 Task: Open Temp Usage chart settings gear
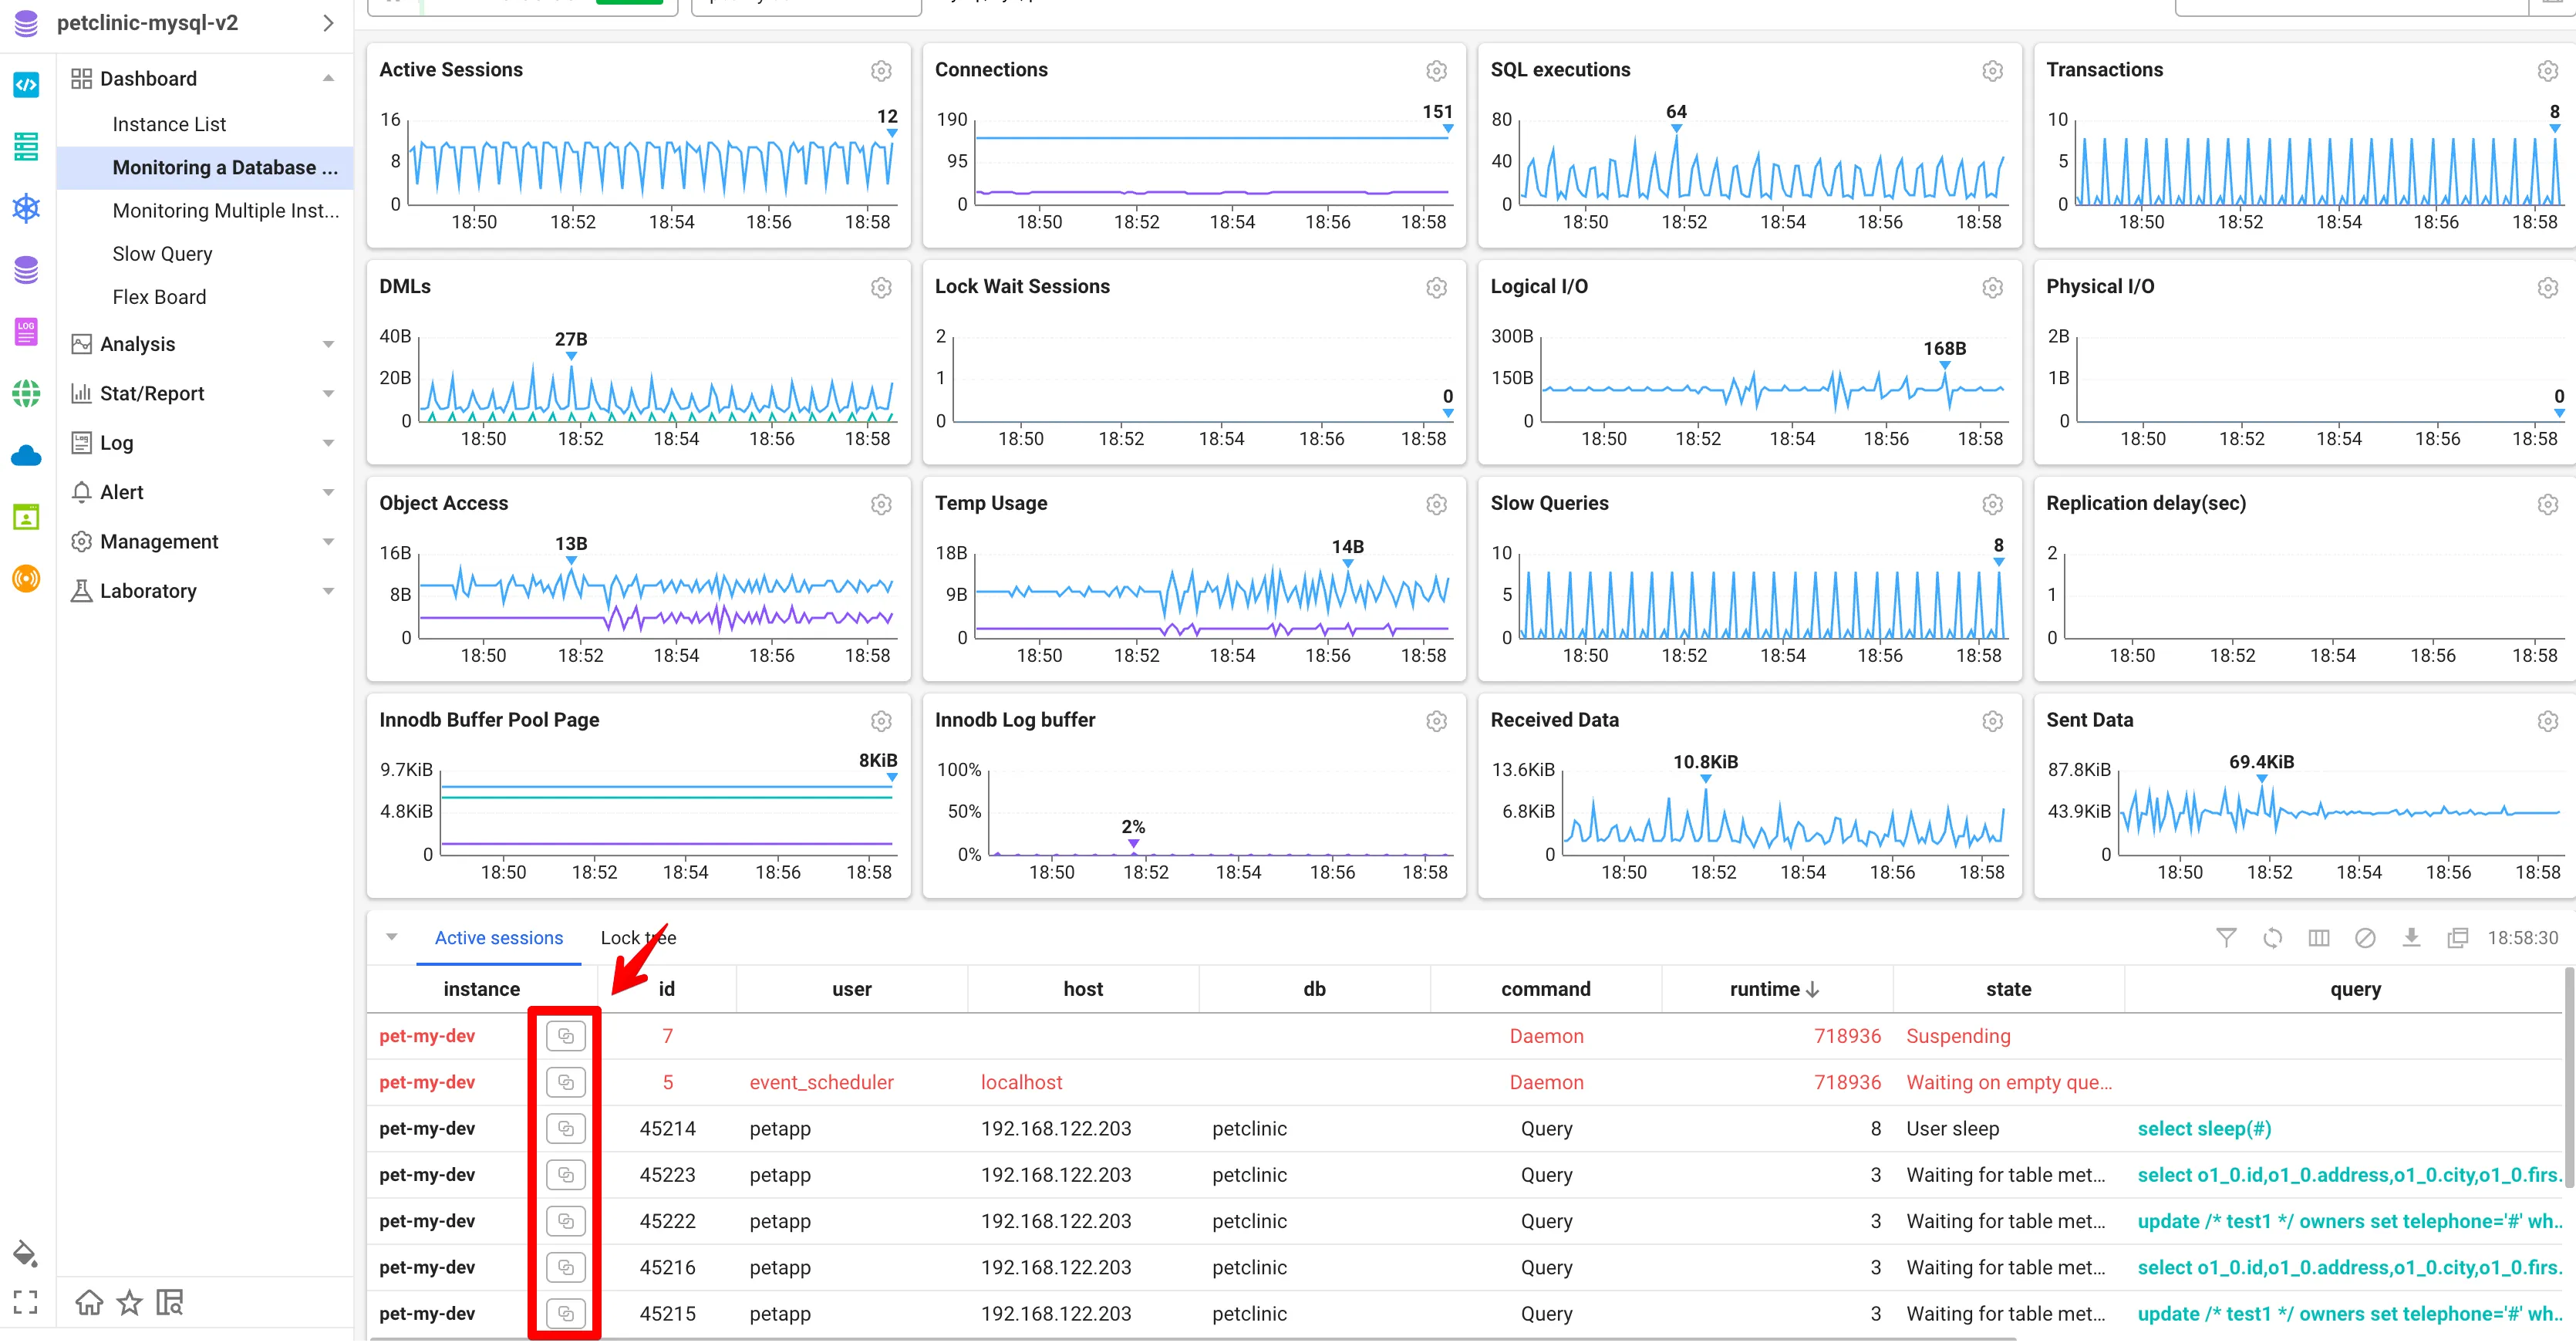click(x=1436, y=505)
